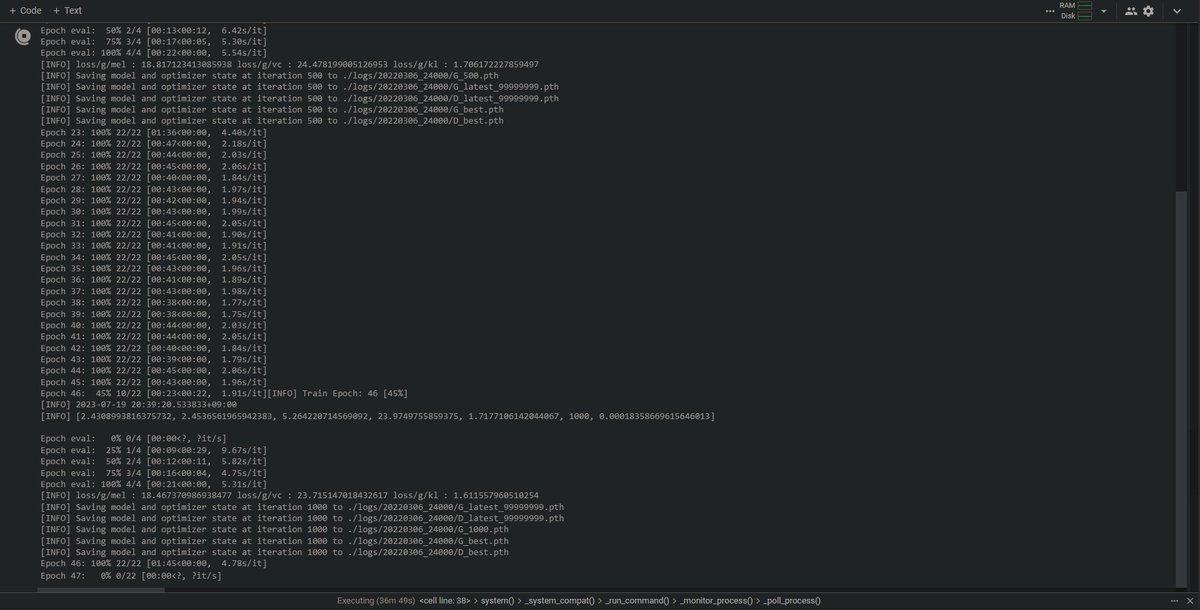Open the share notebook people icon
The width and height of the screenshot is (1200, 610).
(1131, 11)
